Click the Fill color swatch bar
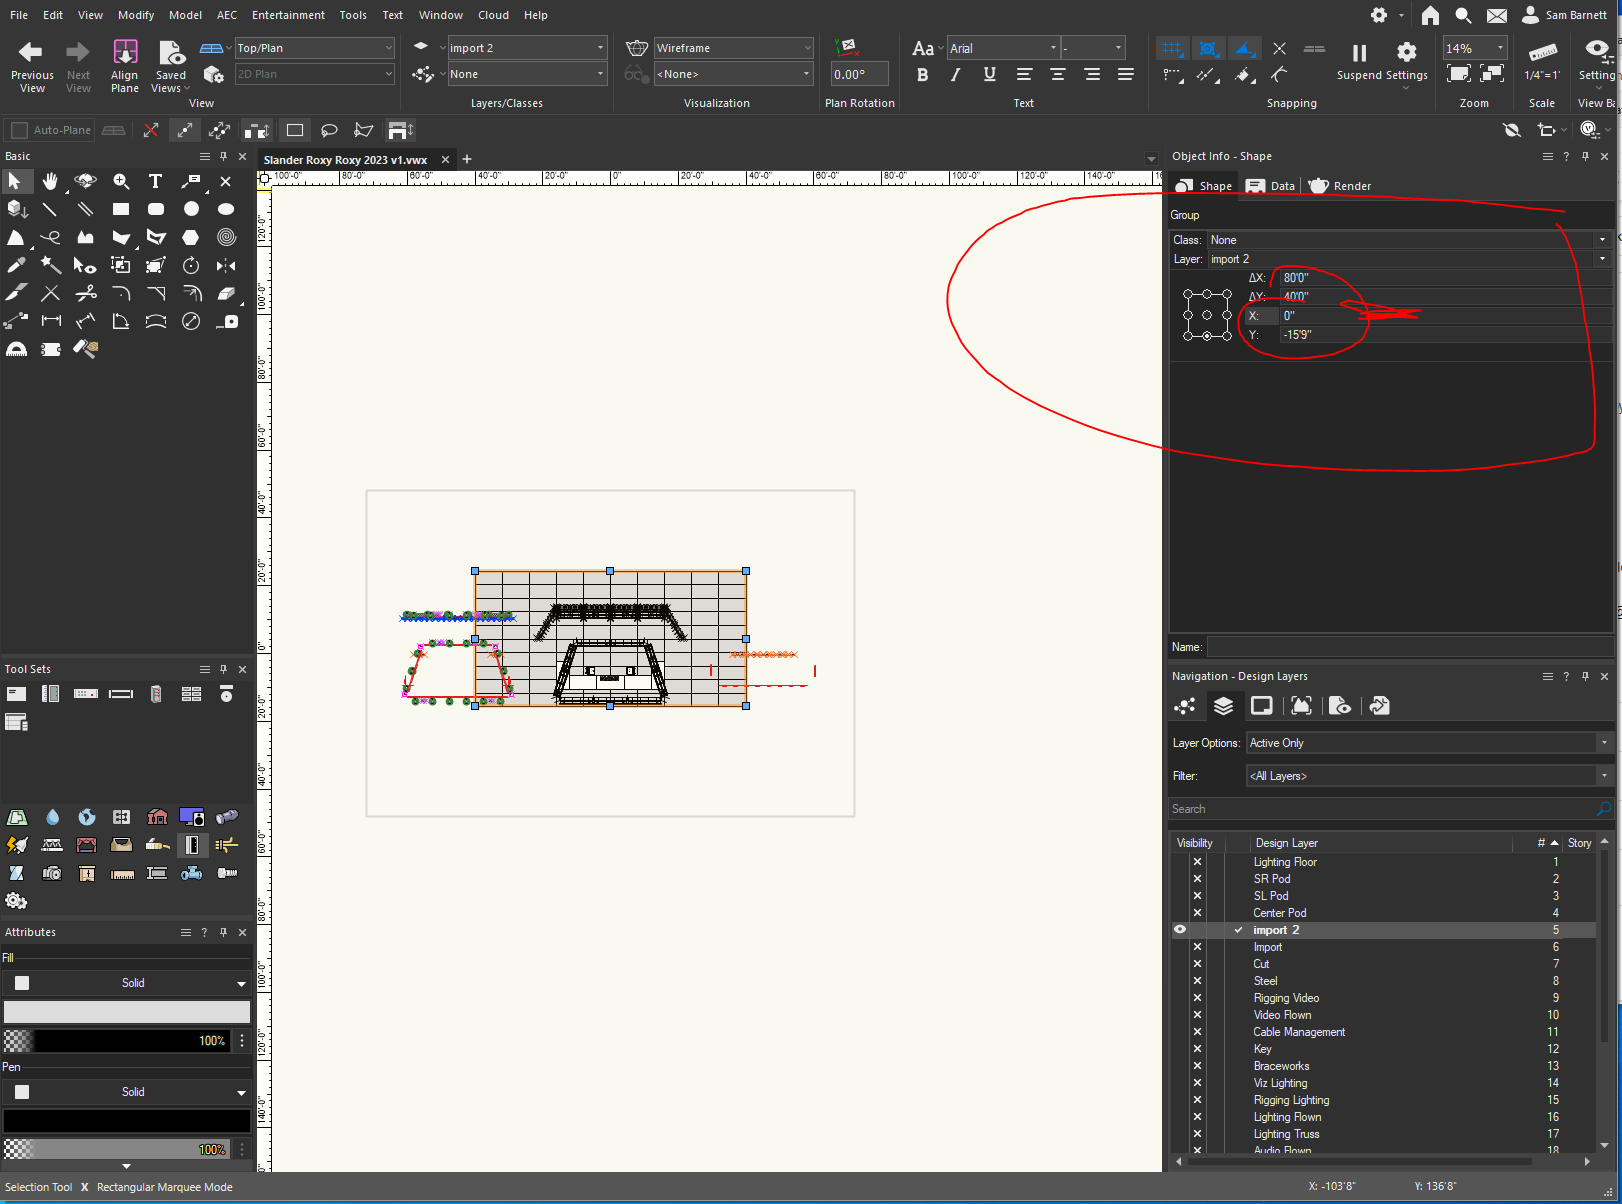The height and width of the screenshot is (1204, 1622). 127,1012
